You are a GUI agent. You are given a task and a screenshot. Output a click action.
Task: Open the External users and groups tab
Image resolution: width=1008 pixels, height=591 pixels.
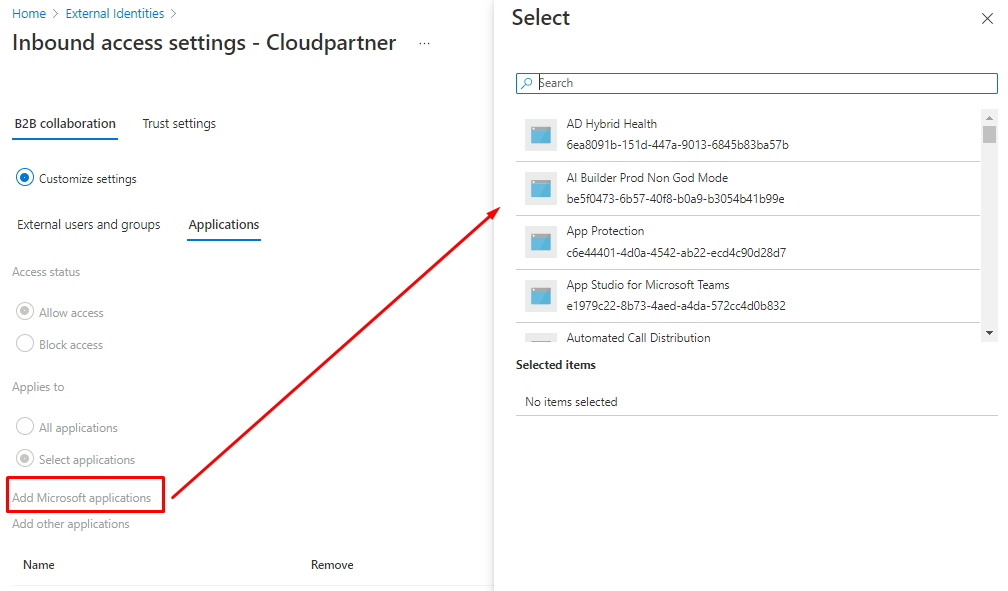89,225
